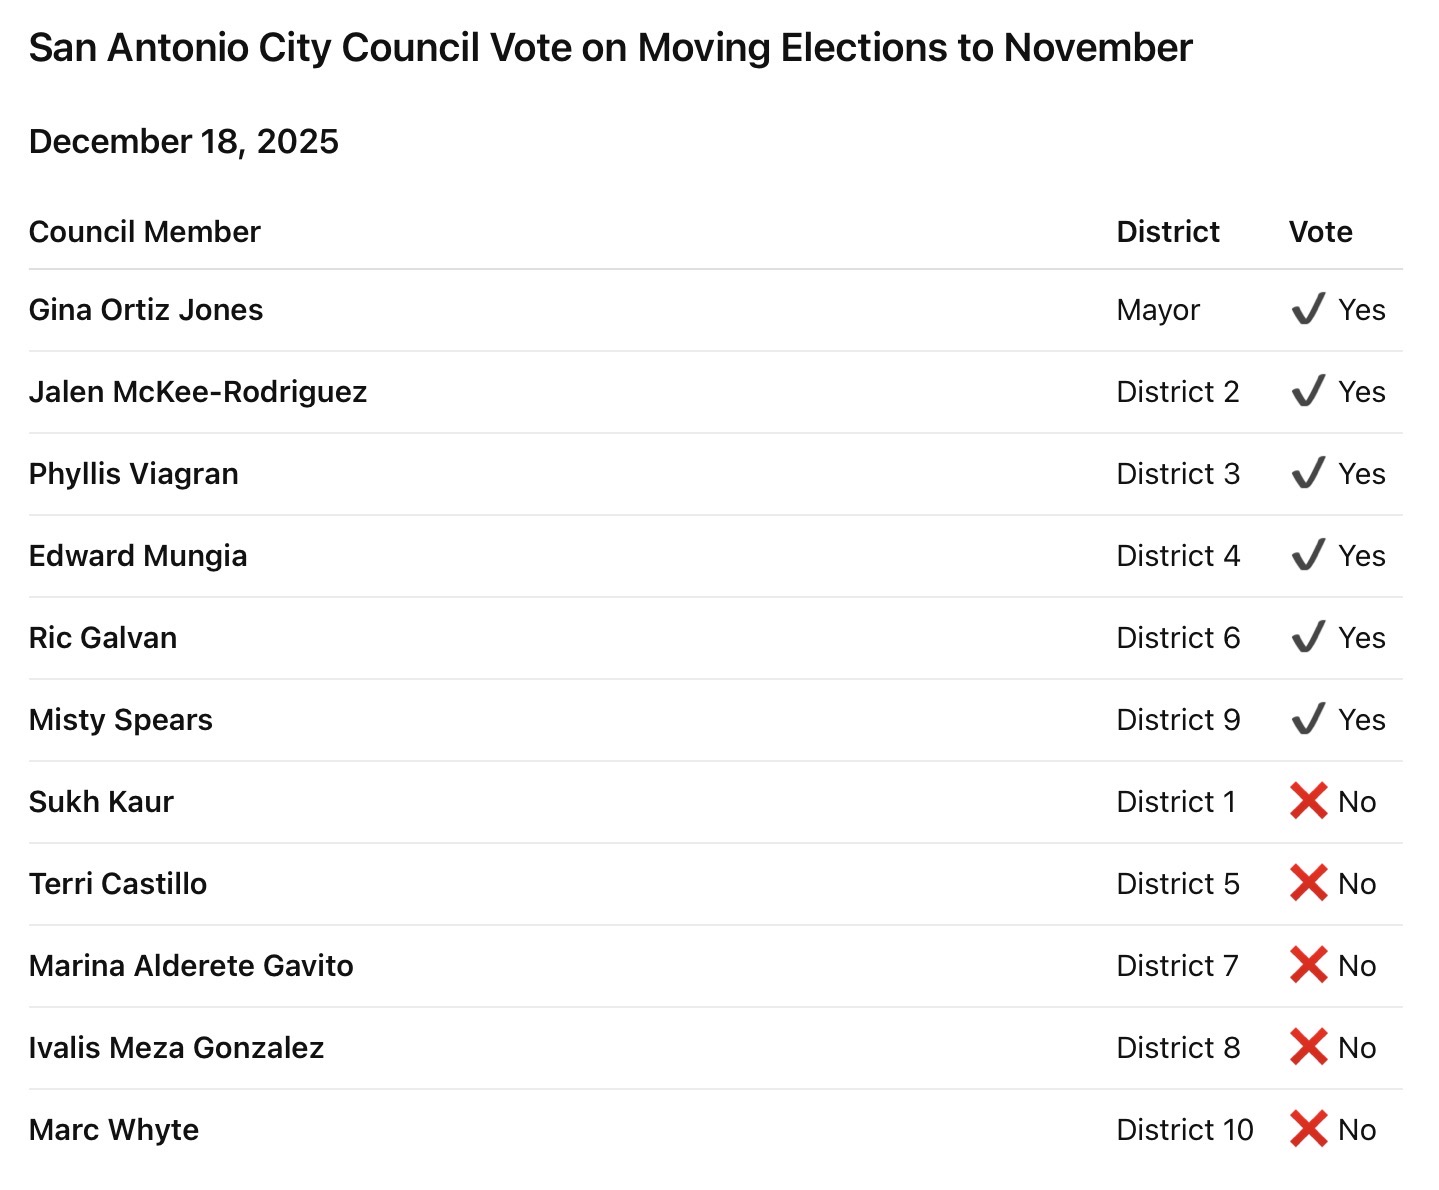
Task: Click the Vote column header
Action: coord(1320,232)
